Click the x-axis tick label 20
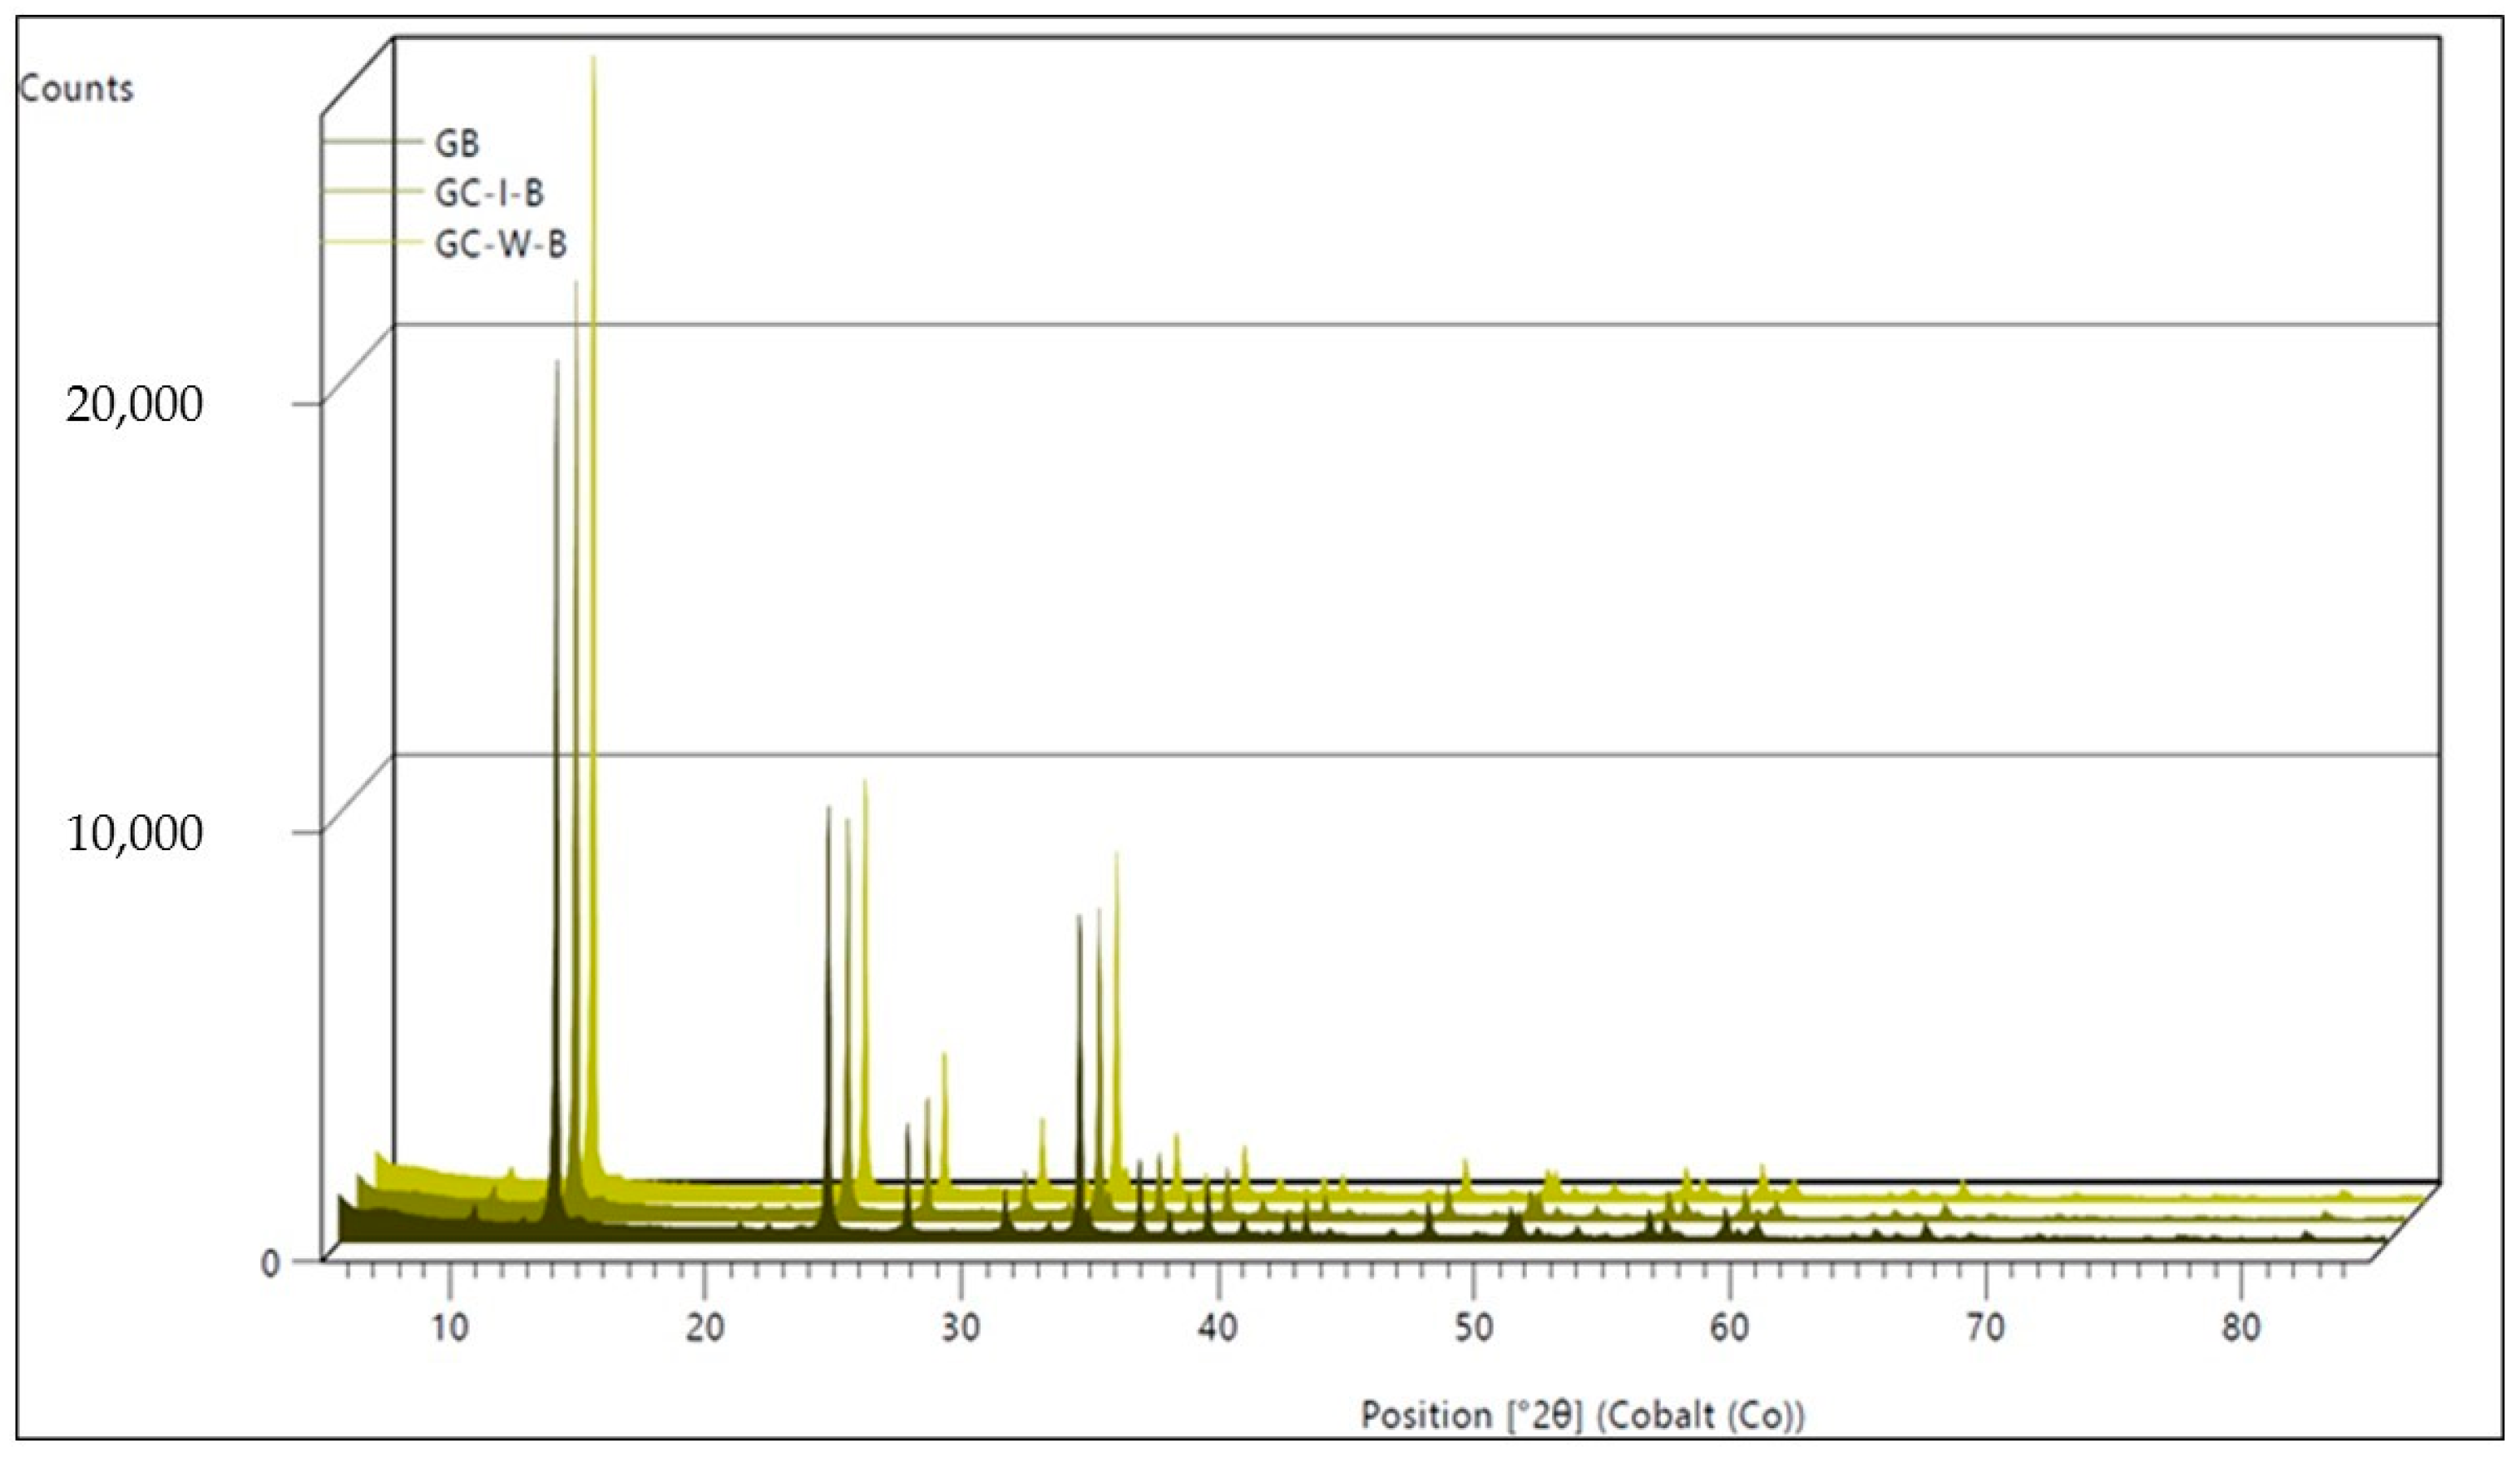This screenshot has width=2520, height=1458. coord(705,1328)
